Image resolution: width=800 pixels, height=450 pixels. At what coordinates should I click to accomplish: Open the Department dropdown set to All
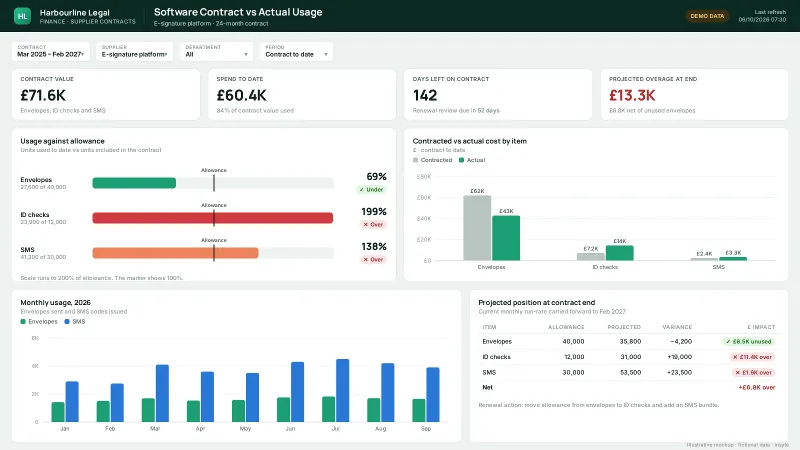(x=216, y=51)
